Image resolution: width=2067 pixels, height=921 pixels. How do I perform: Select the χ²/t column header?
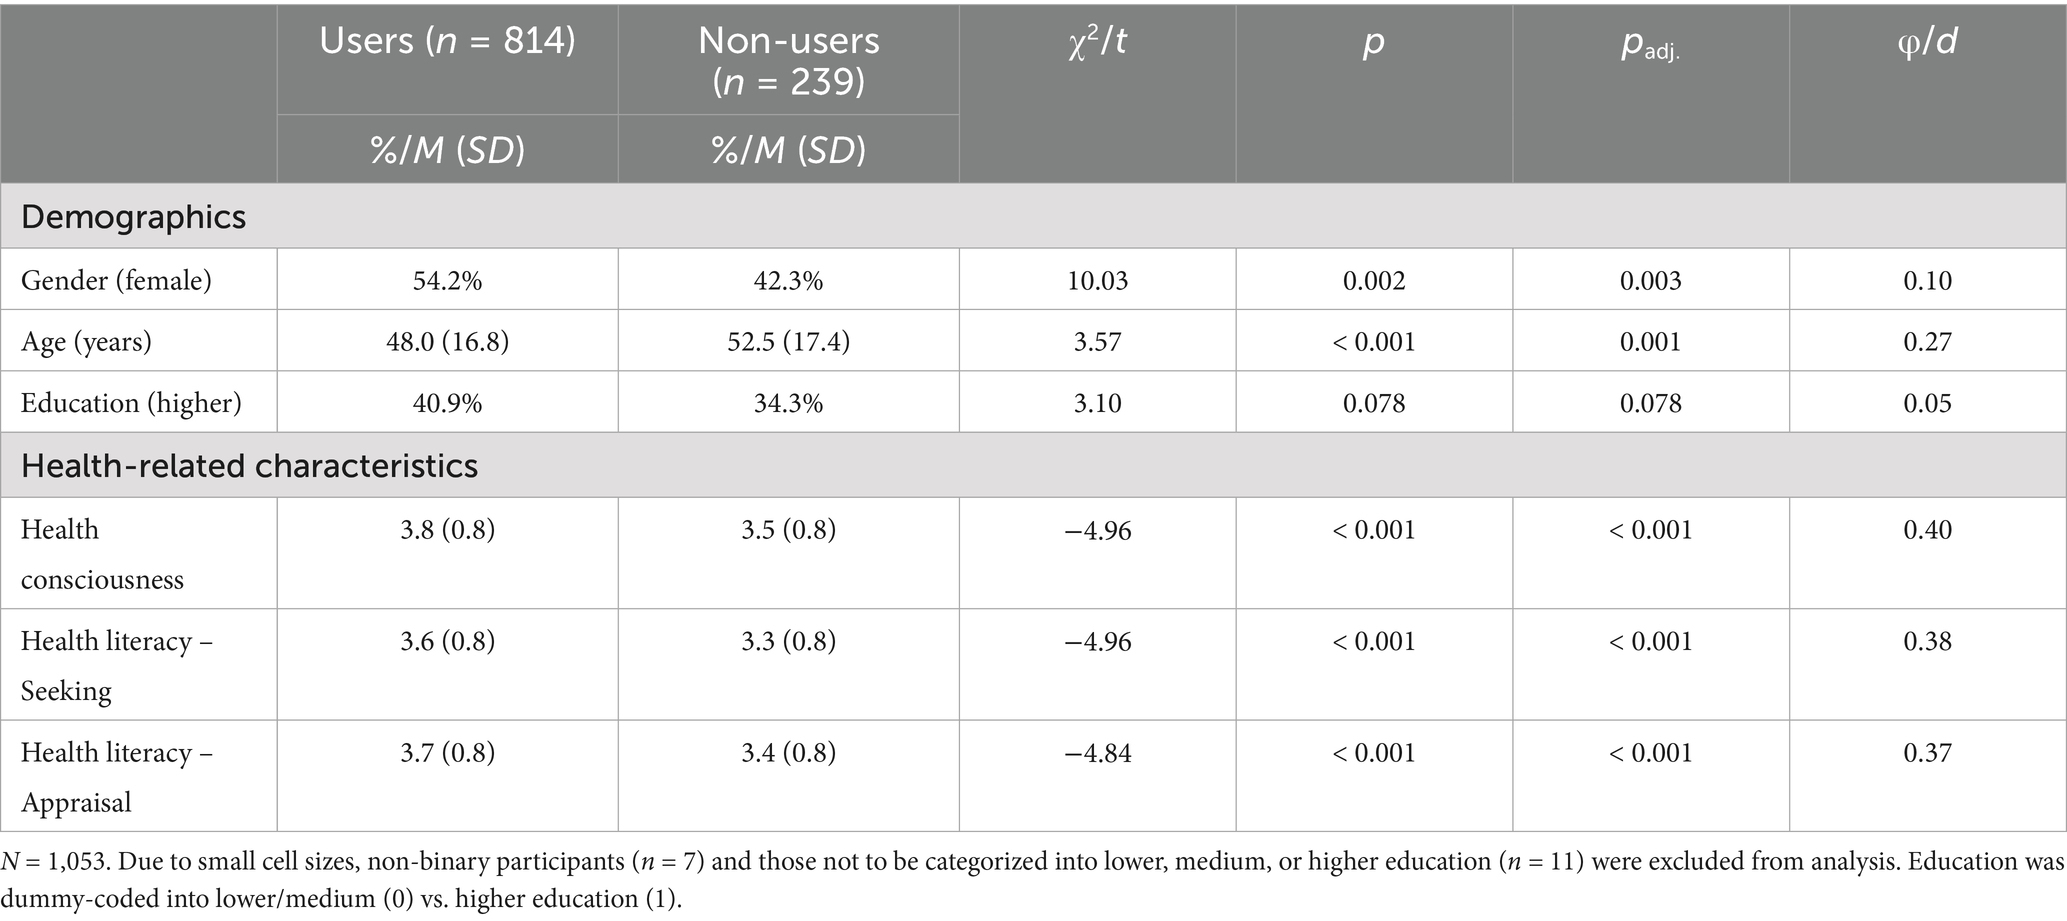(x=1097, y=43)
